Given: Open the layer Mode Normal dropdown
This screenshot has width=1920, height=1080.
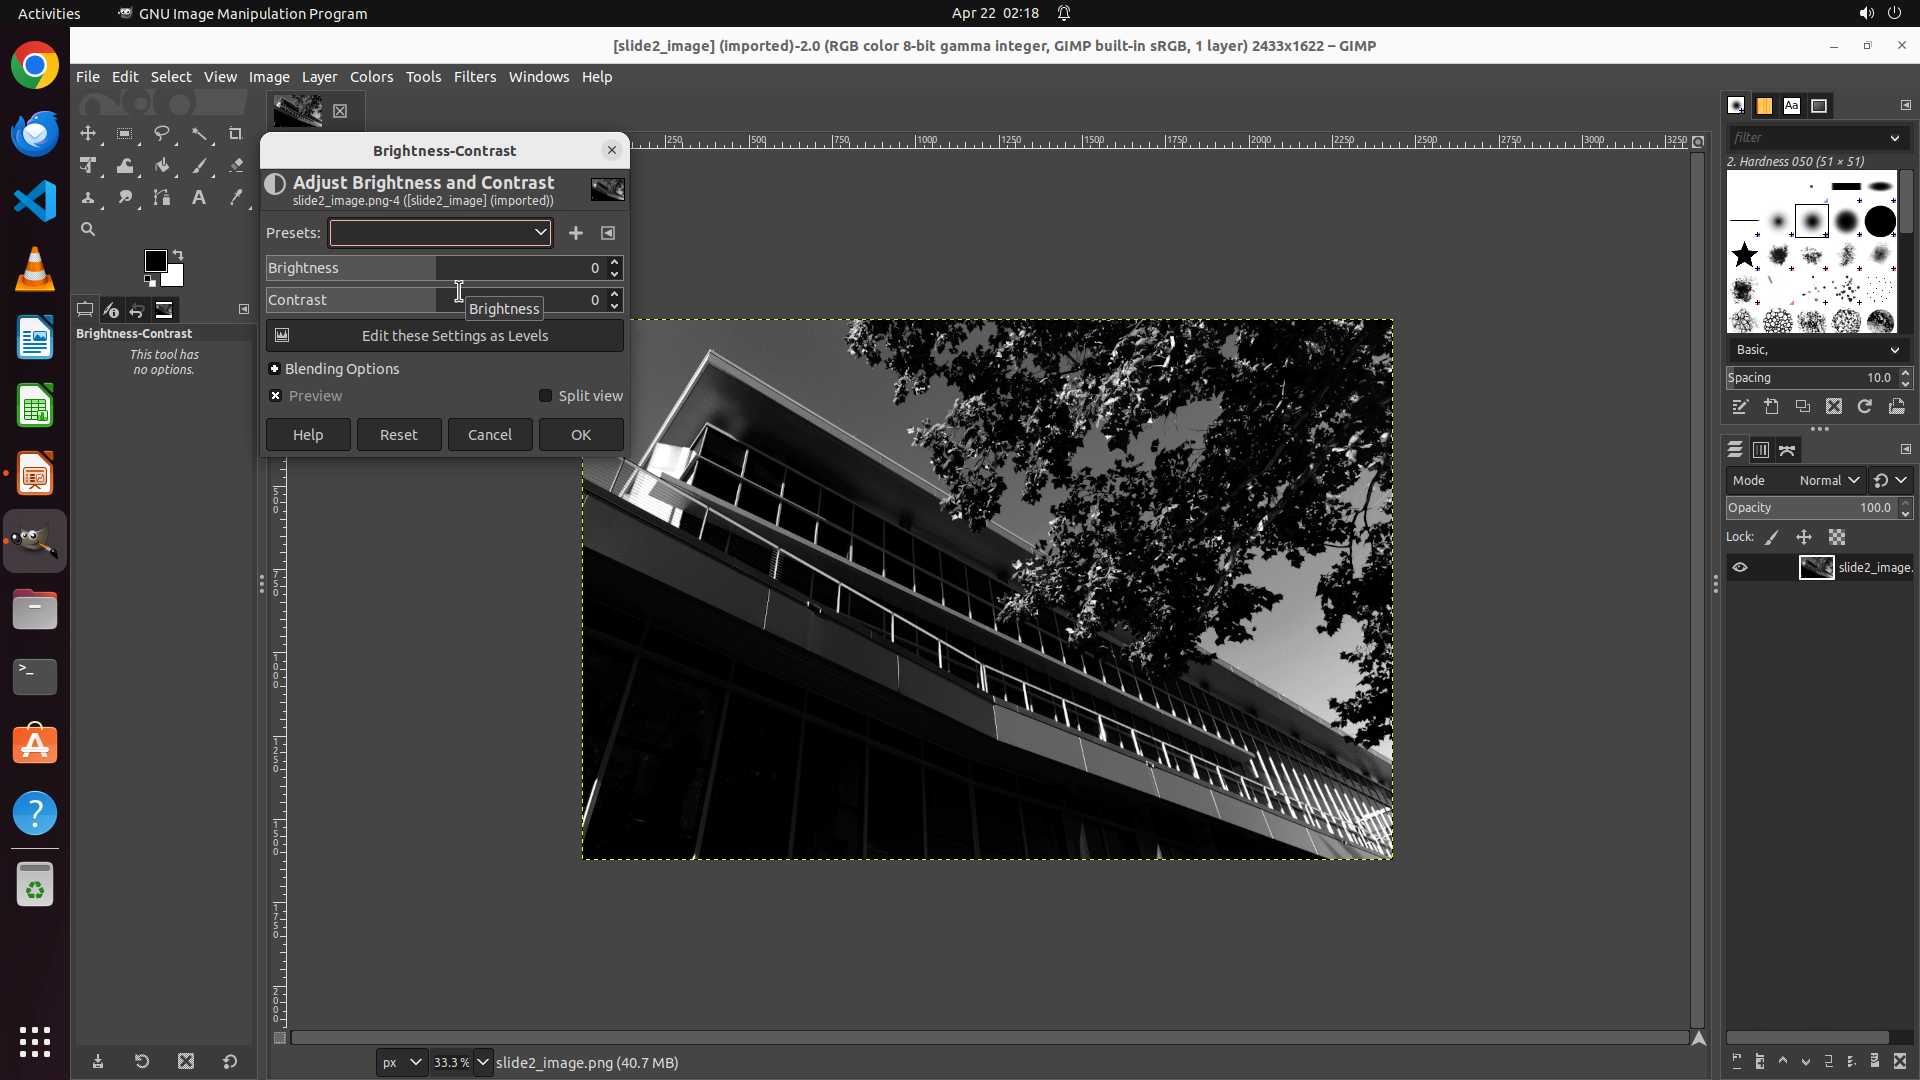Looking at the screenshot, I should point(1829,481).
